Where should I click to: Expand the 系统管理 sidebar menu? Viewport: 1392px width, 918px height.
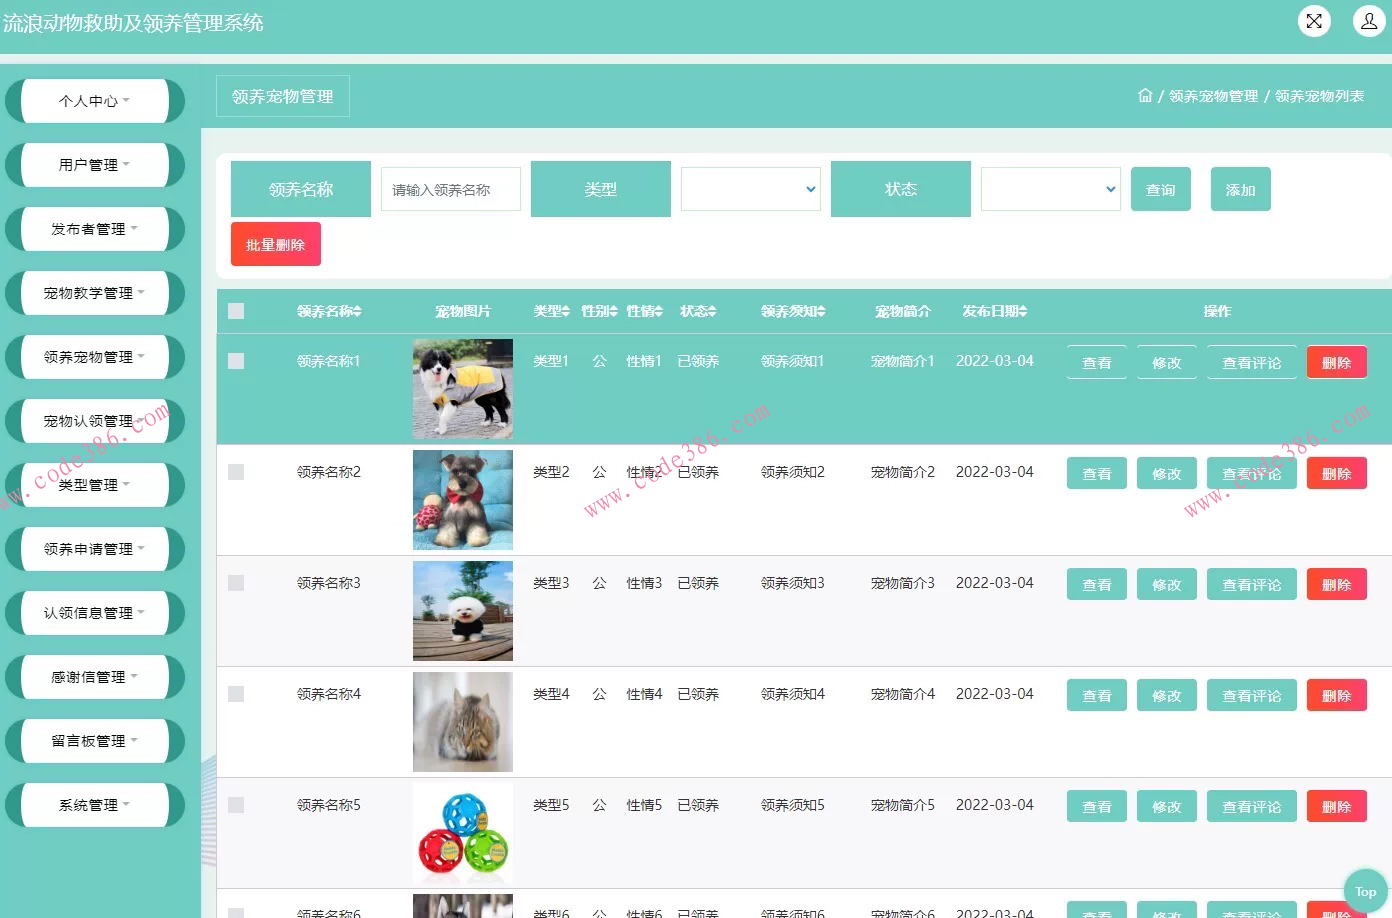[x=94, y=805]
